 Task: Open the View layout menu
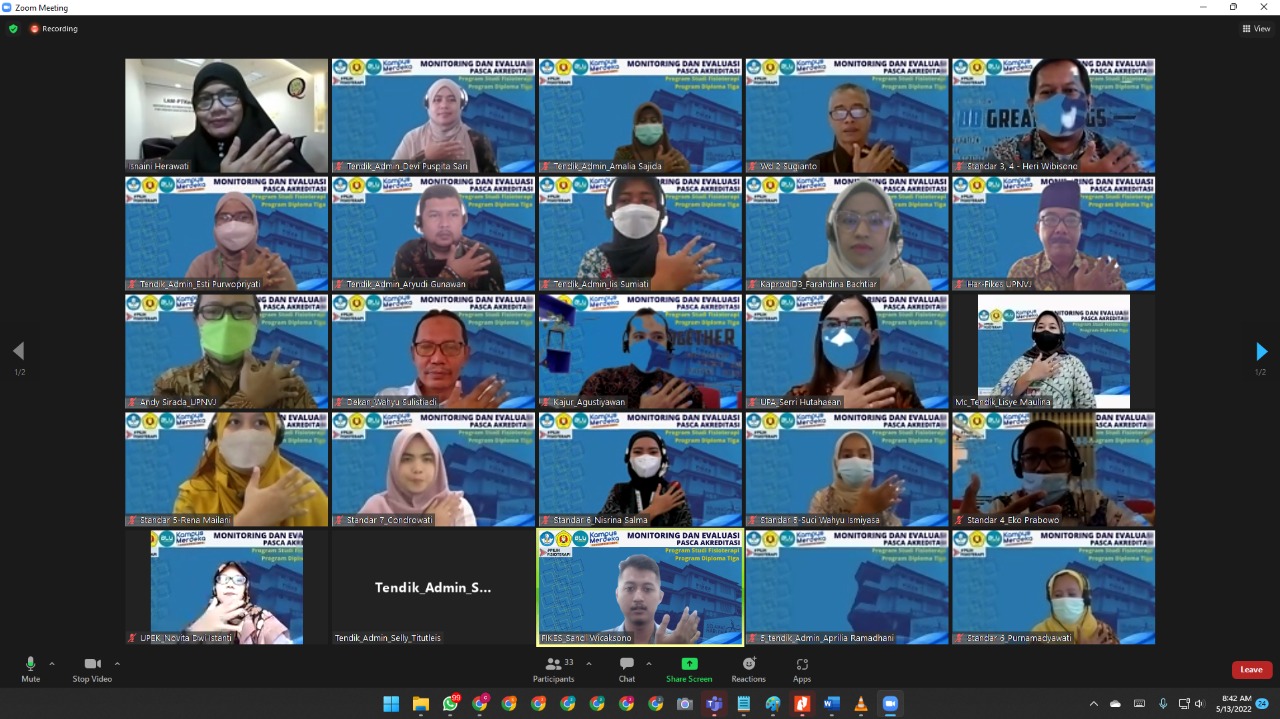1255,29
